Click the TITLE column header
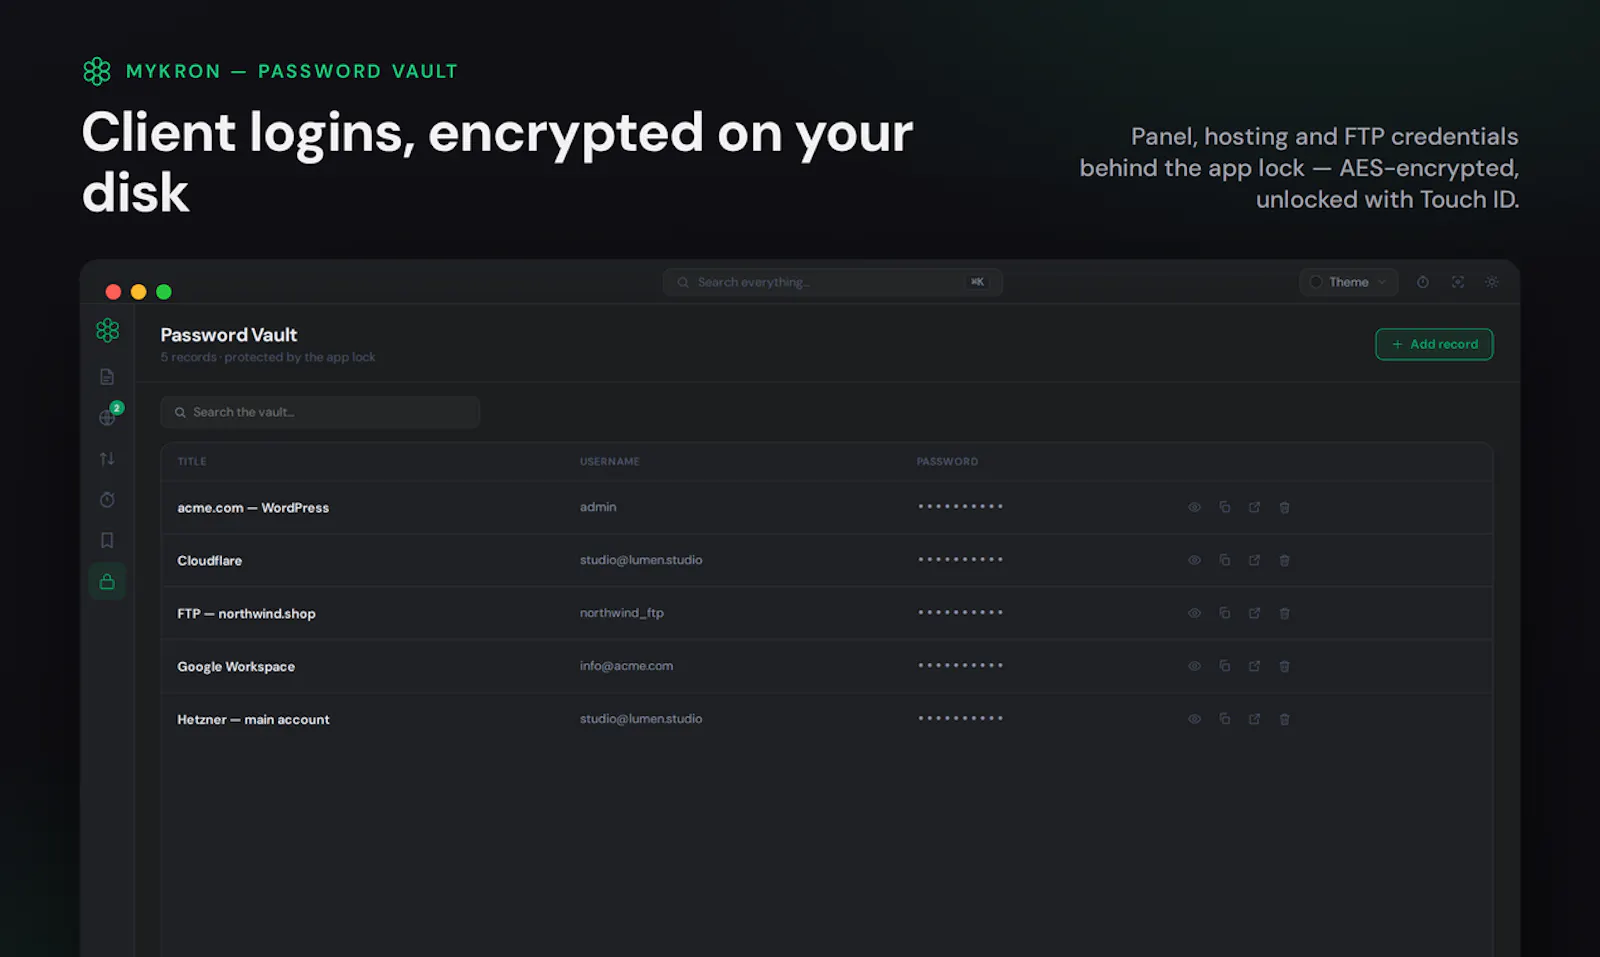The image size is (1600, 957). 192,461
